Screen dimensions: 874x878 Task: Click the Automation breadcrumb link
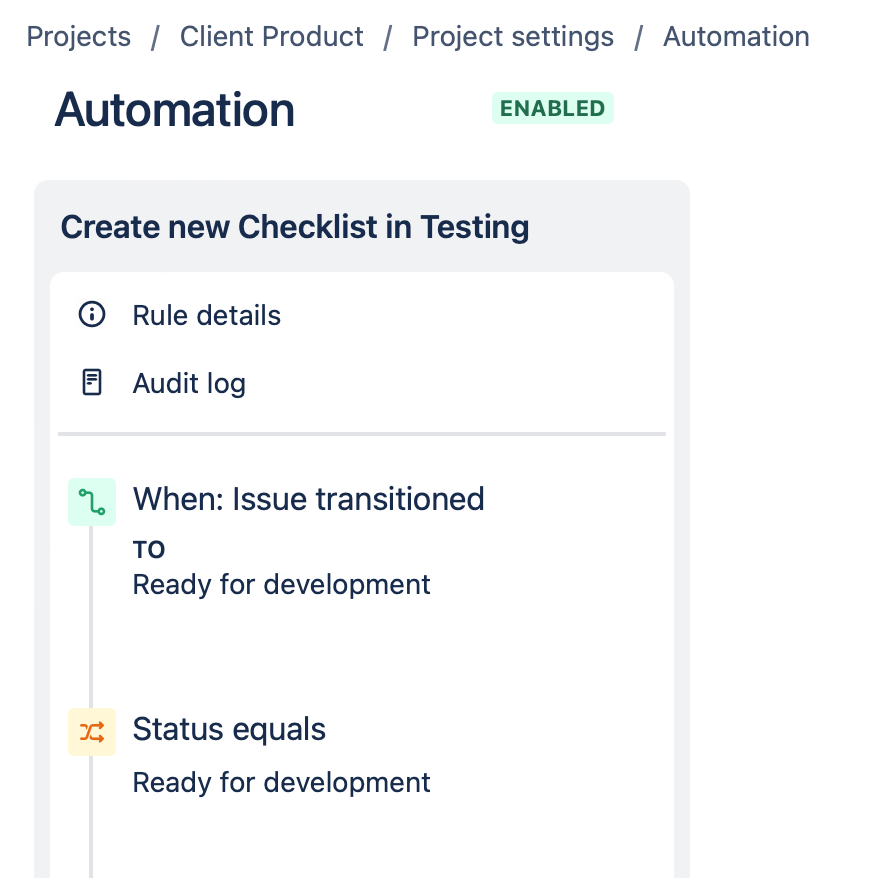pyautogui.click(x=736, y=36)
